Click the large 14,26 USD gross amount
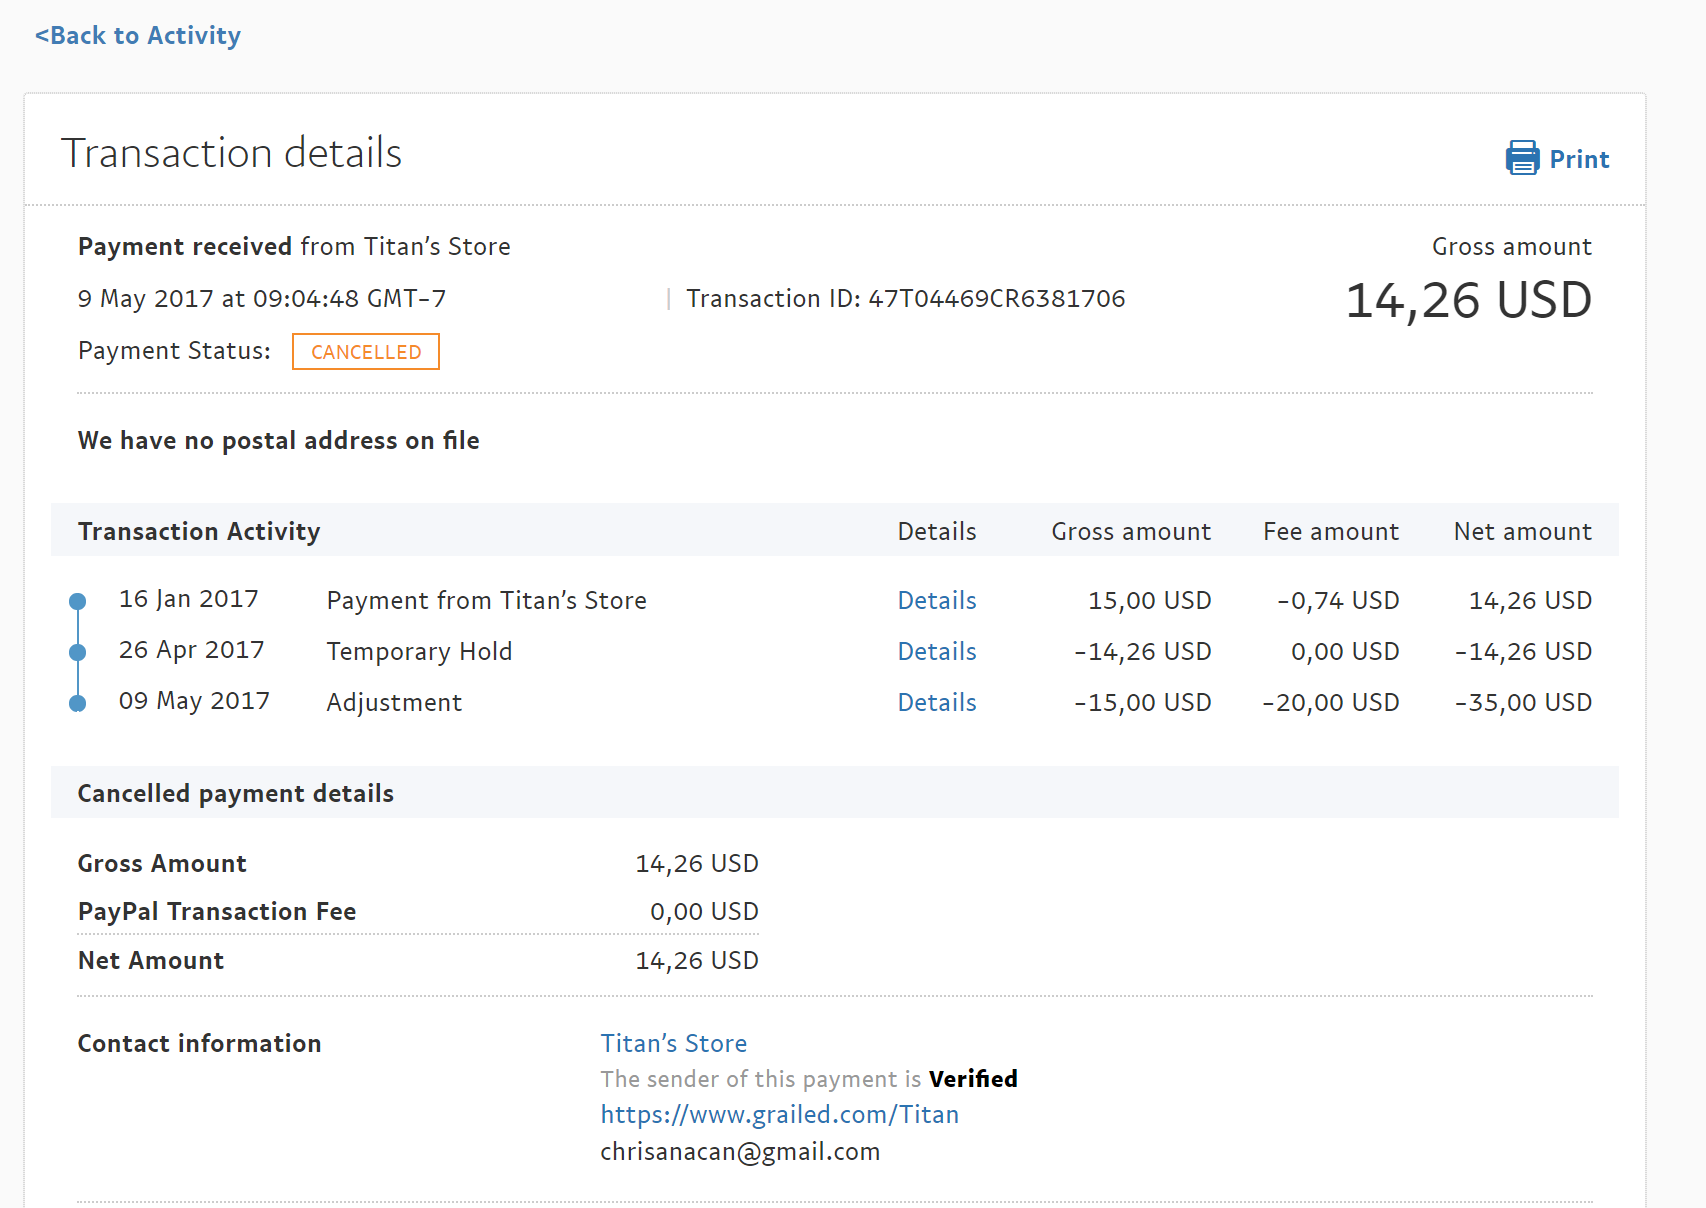 (x=1468, y=300)
